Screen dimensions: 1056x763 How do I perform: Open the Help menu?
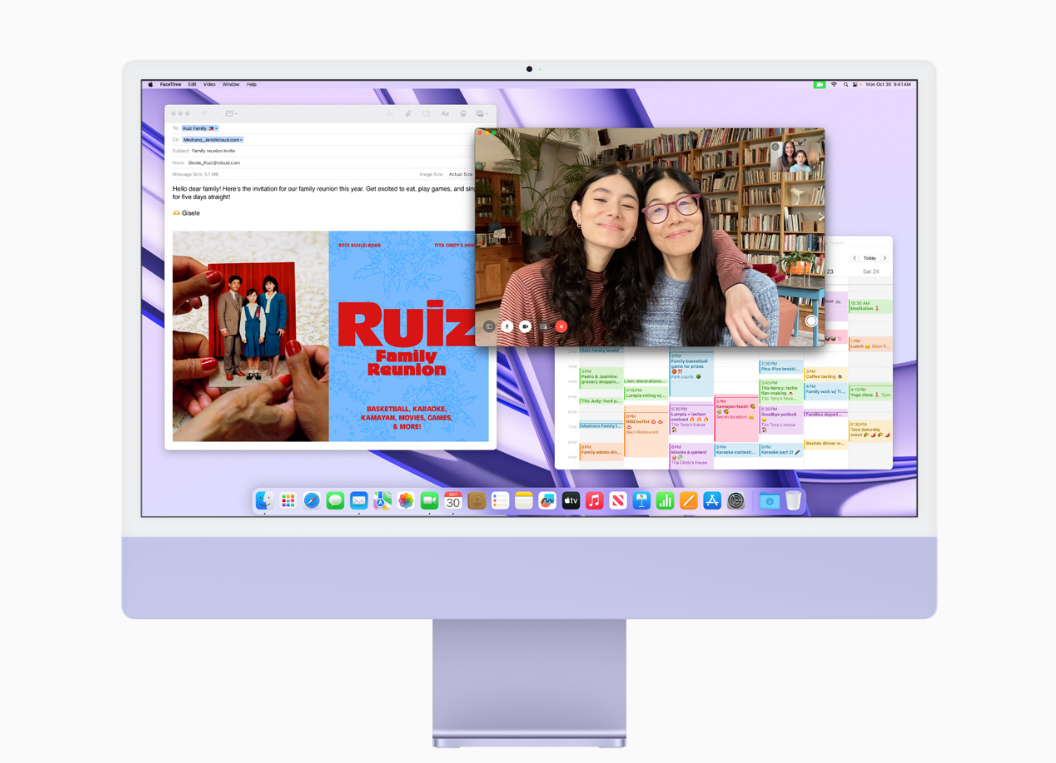[x=251, y=84]
